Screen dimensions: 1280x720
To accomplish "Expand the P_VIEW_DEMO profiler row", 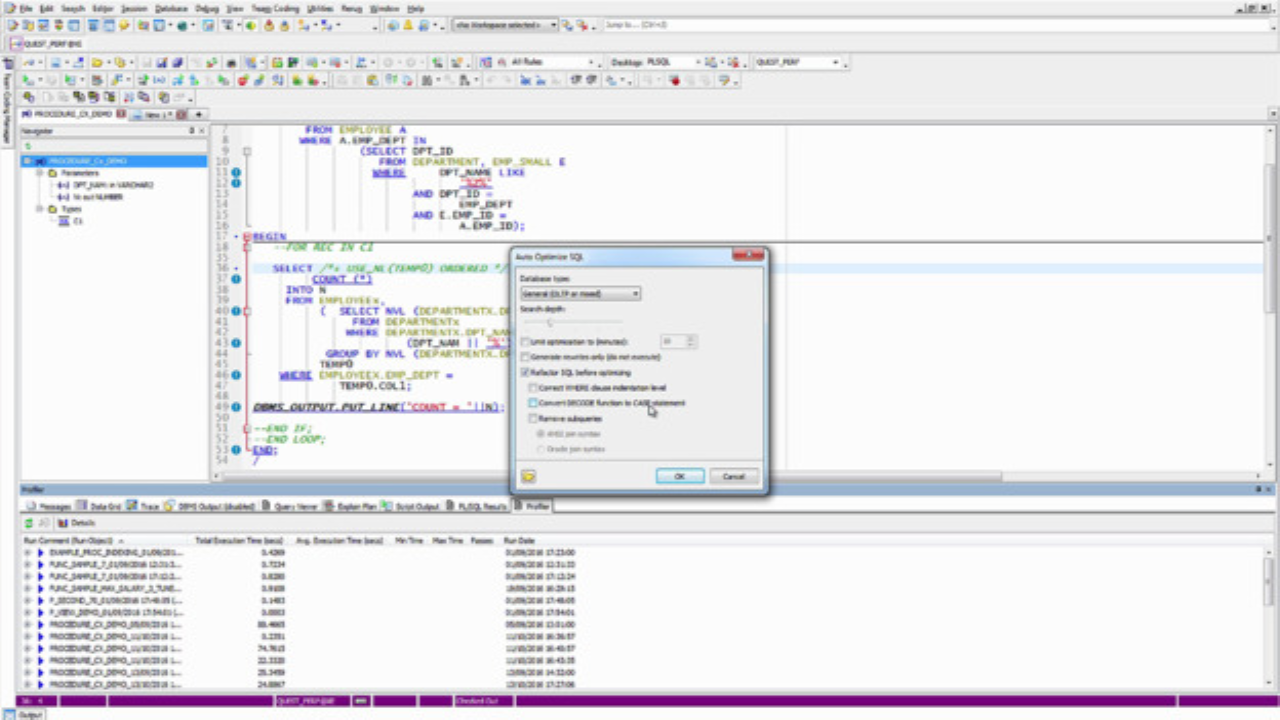I will 29,613.
